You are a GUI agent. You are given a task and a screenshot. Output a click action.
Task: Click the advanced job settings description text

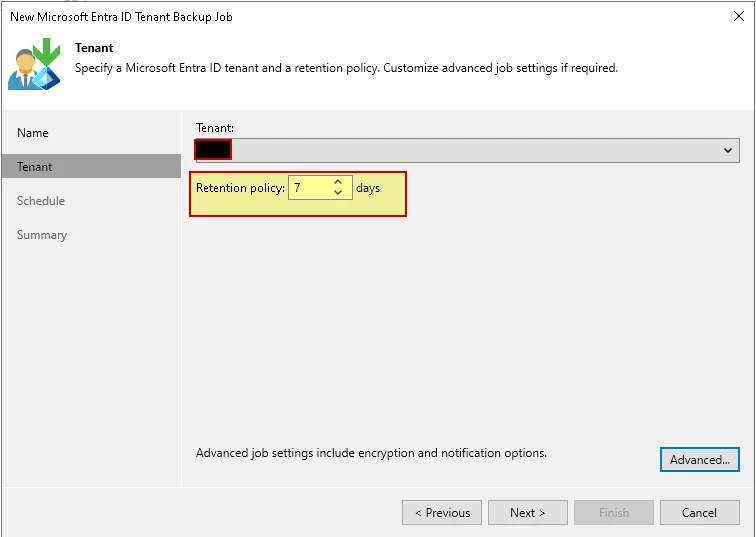coord(371,453)
